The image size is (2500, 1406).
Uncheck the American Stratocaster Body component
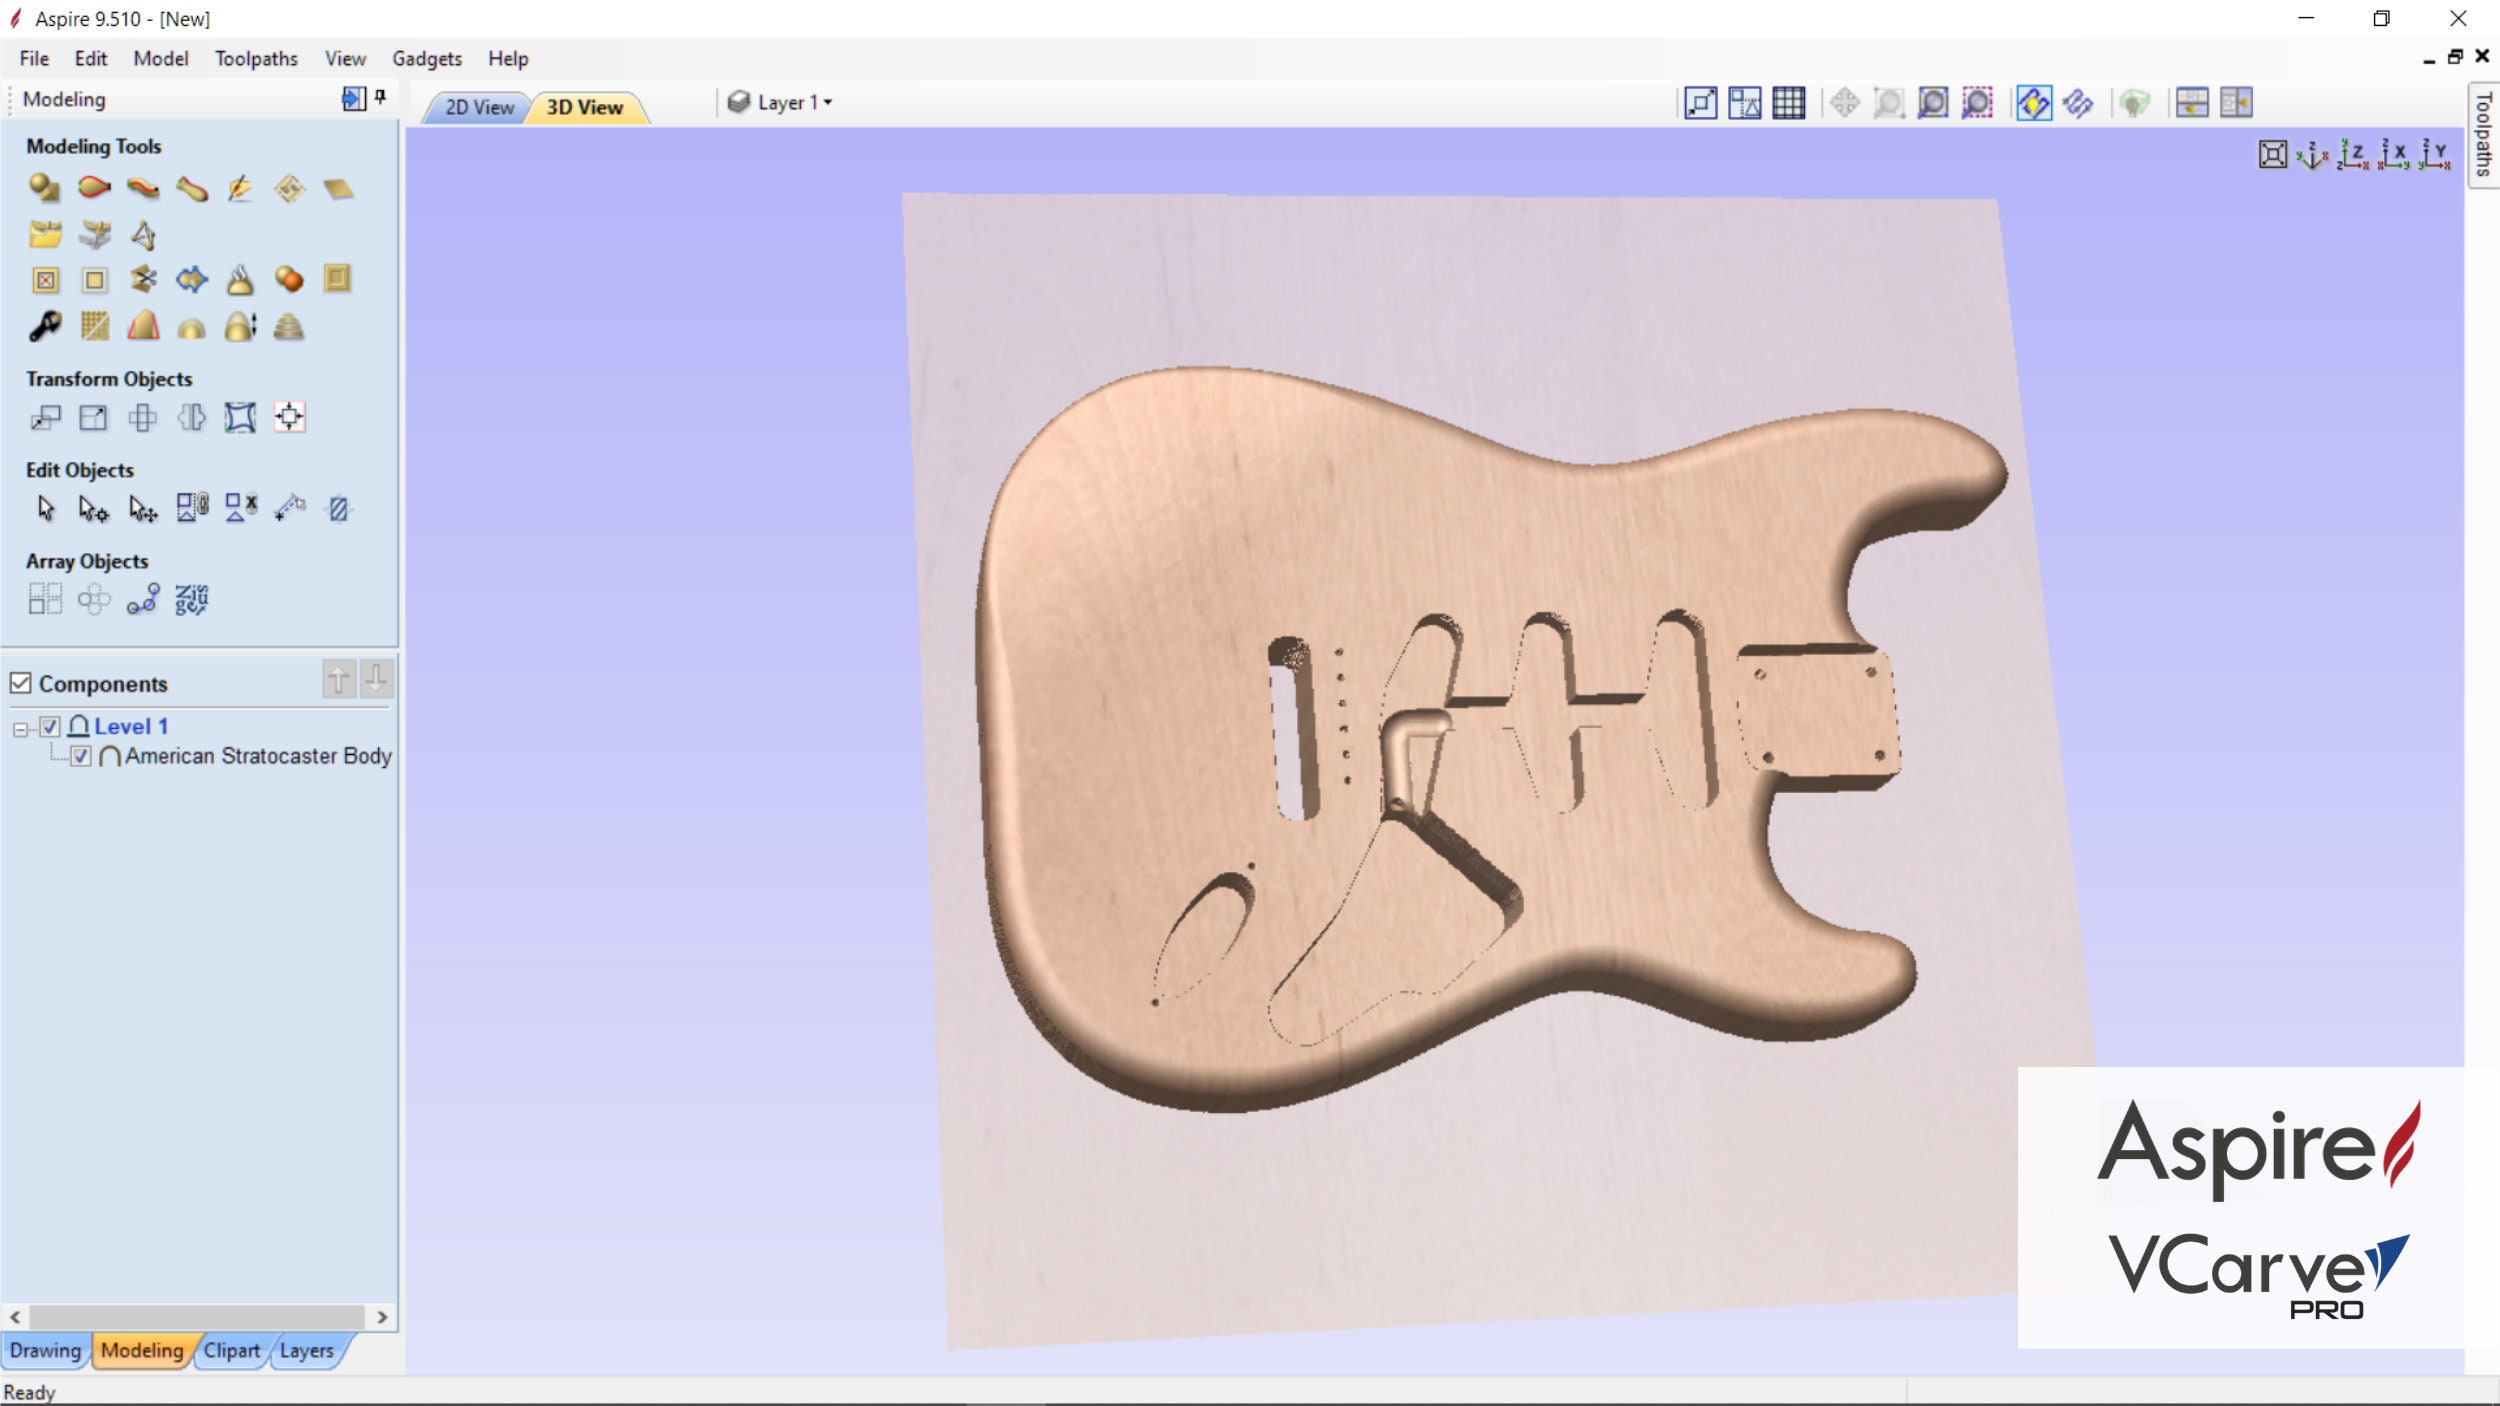[x=79, y=757]
